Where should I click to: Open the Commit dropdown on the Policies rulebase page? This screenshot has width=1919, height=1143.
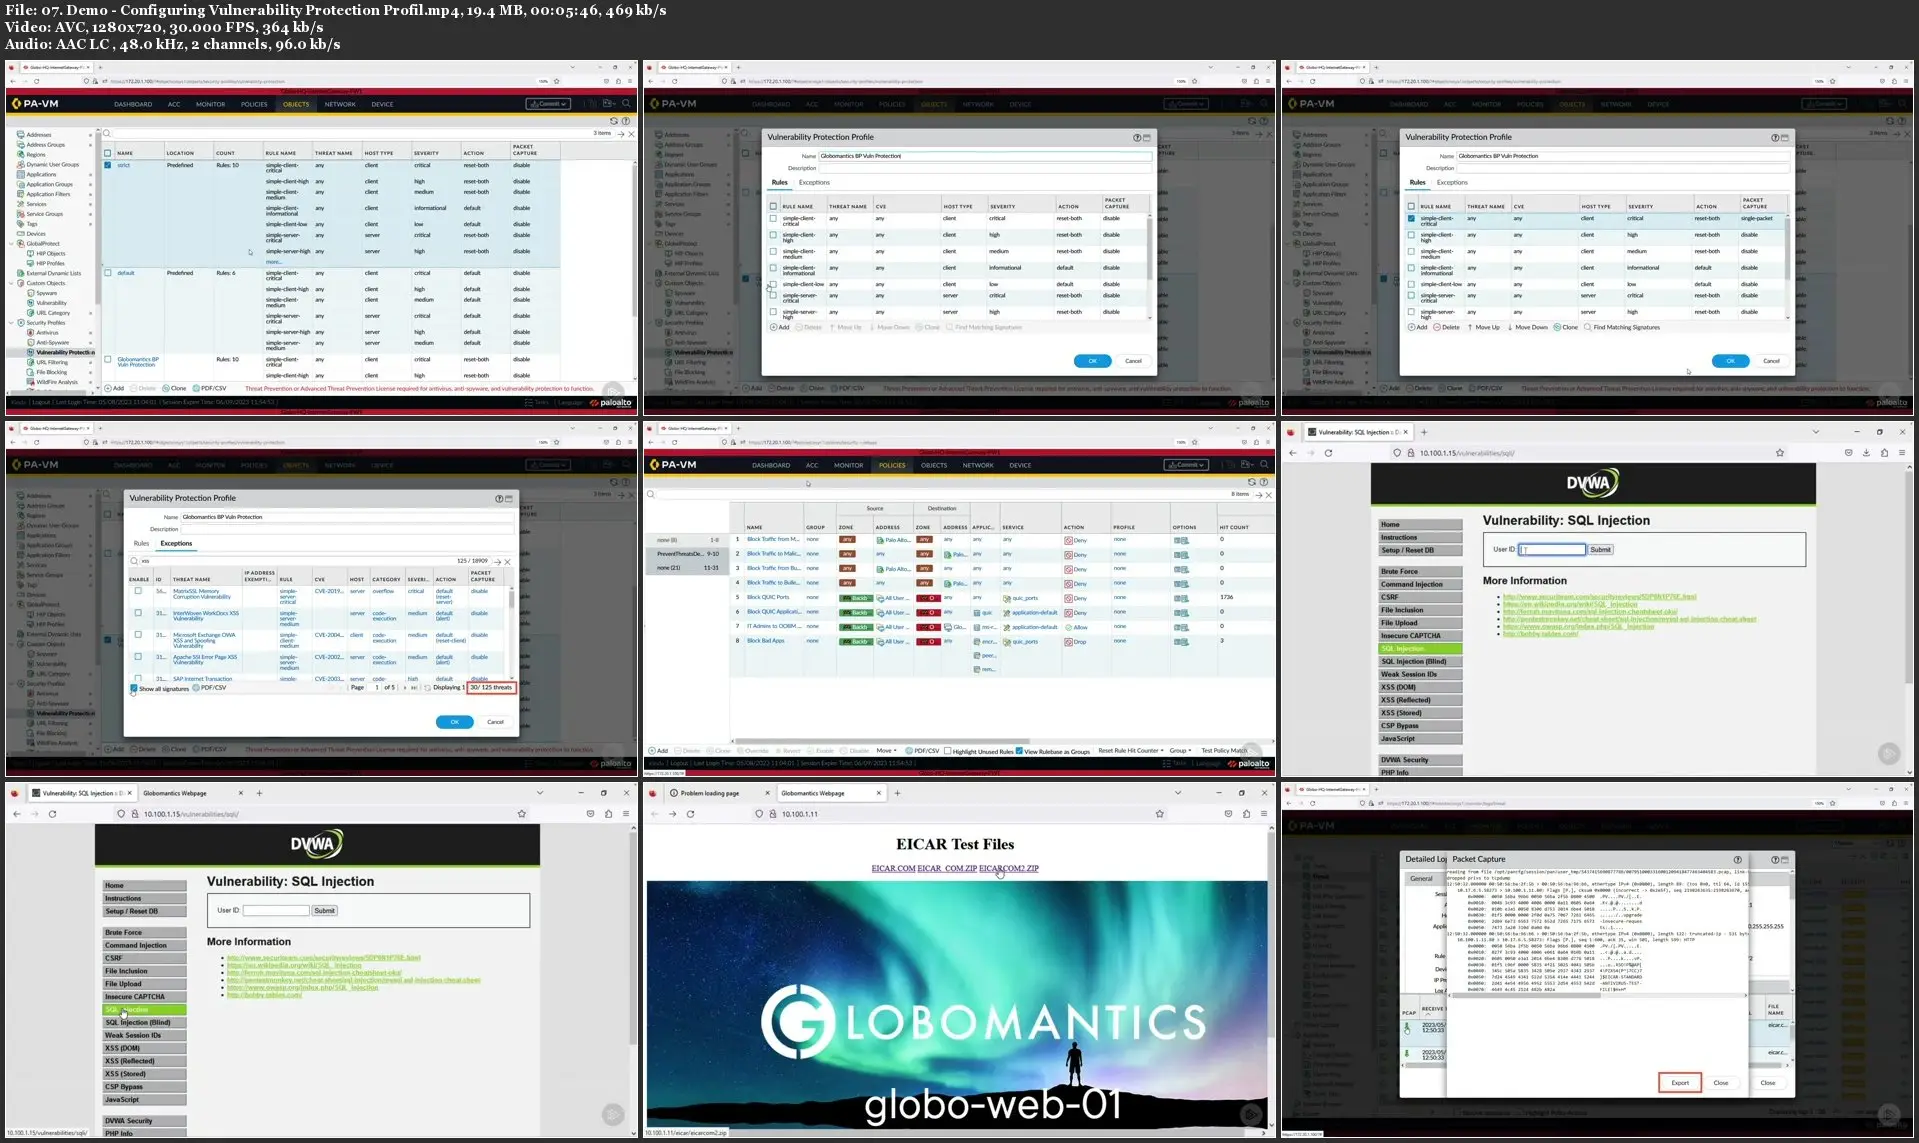point(1185,465)
